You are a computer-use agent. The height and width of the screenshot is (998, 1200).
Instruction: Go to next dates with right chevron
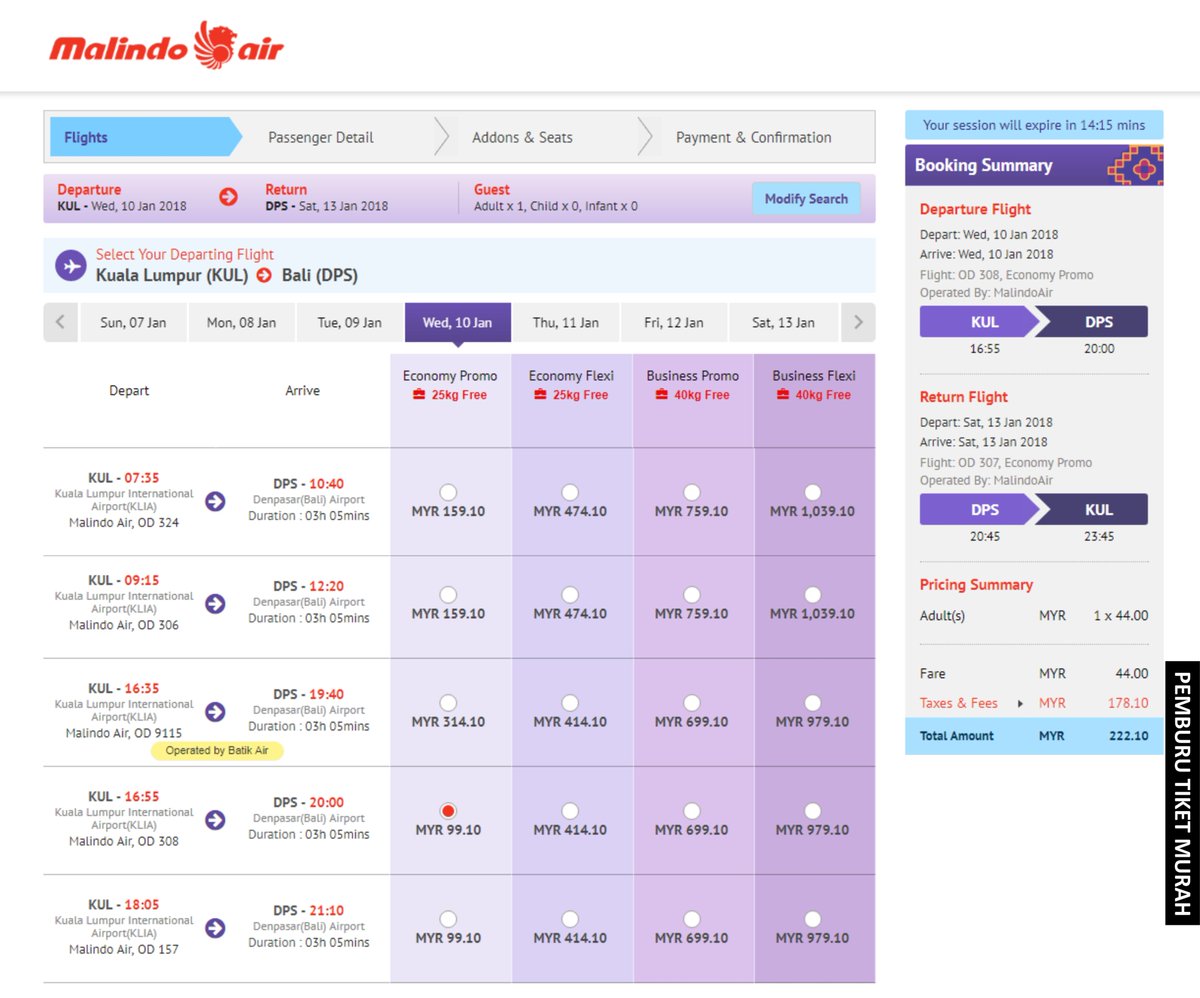pos(858,322)
